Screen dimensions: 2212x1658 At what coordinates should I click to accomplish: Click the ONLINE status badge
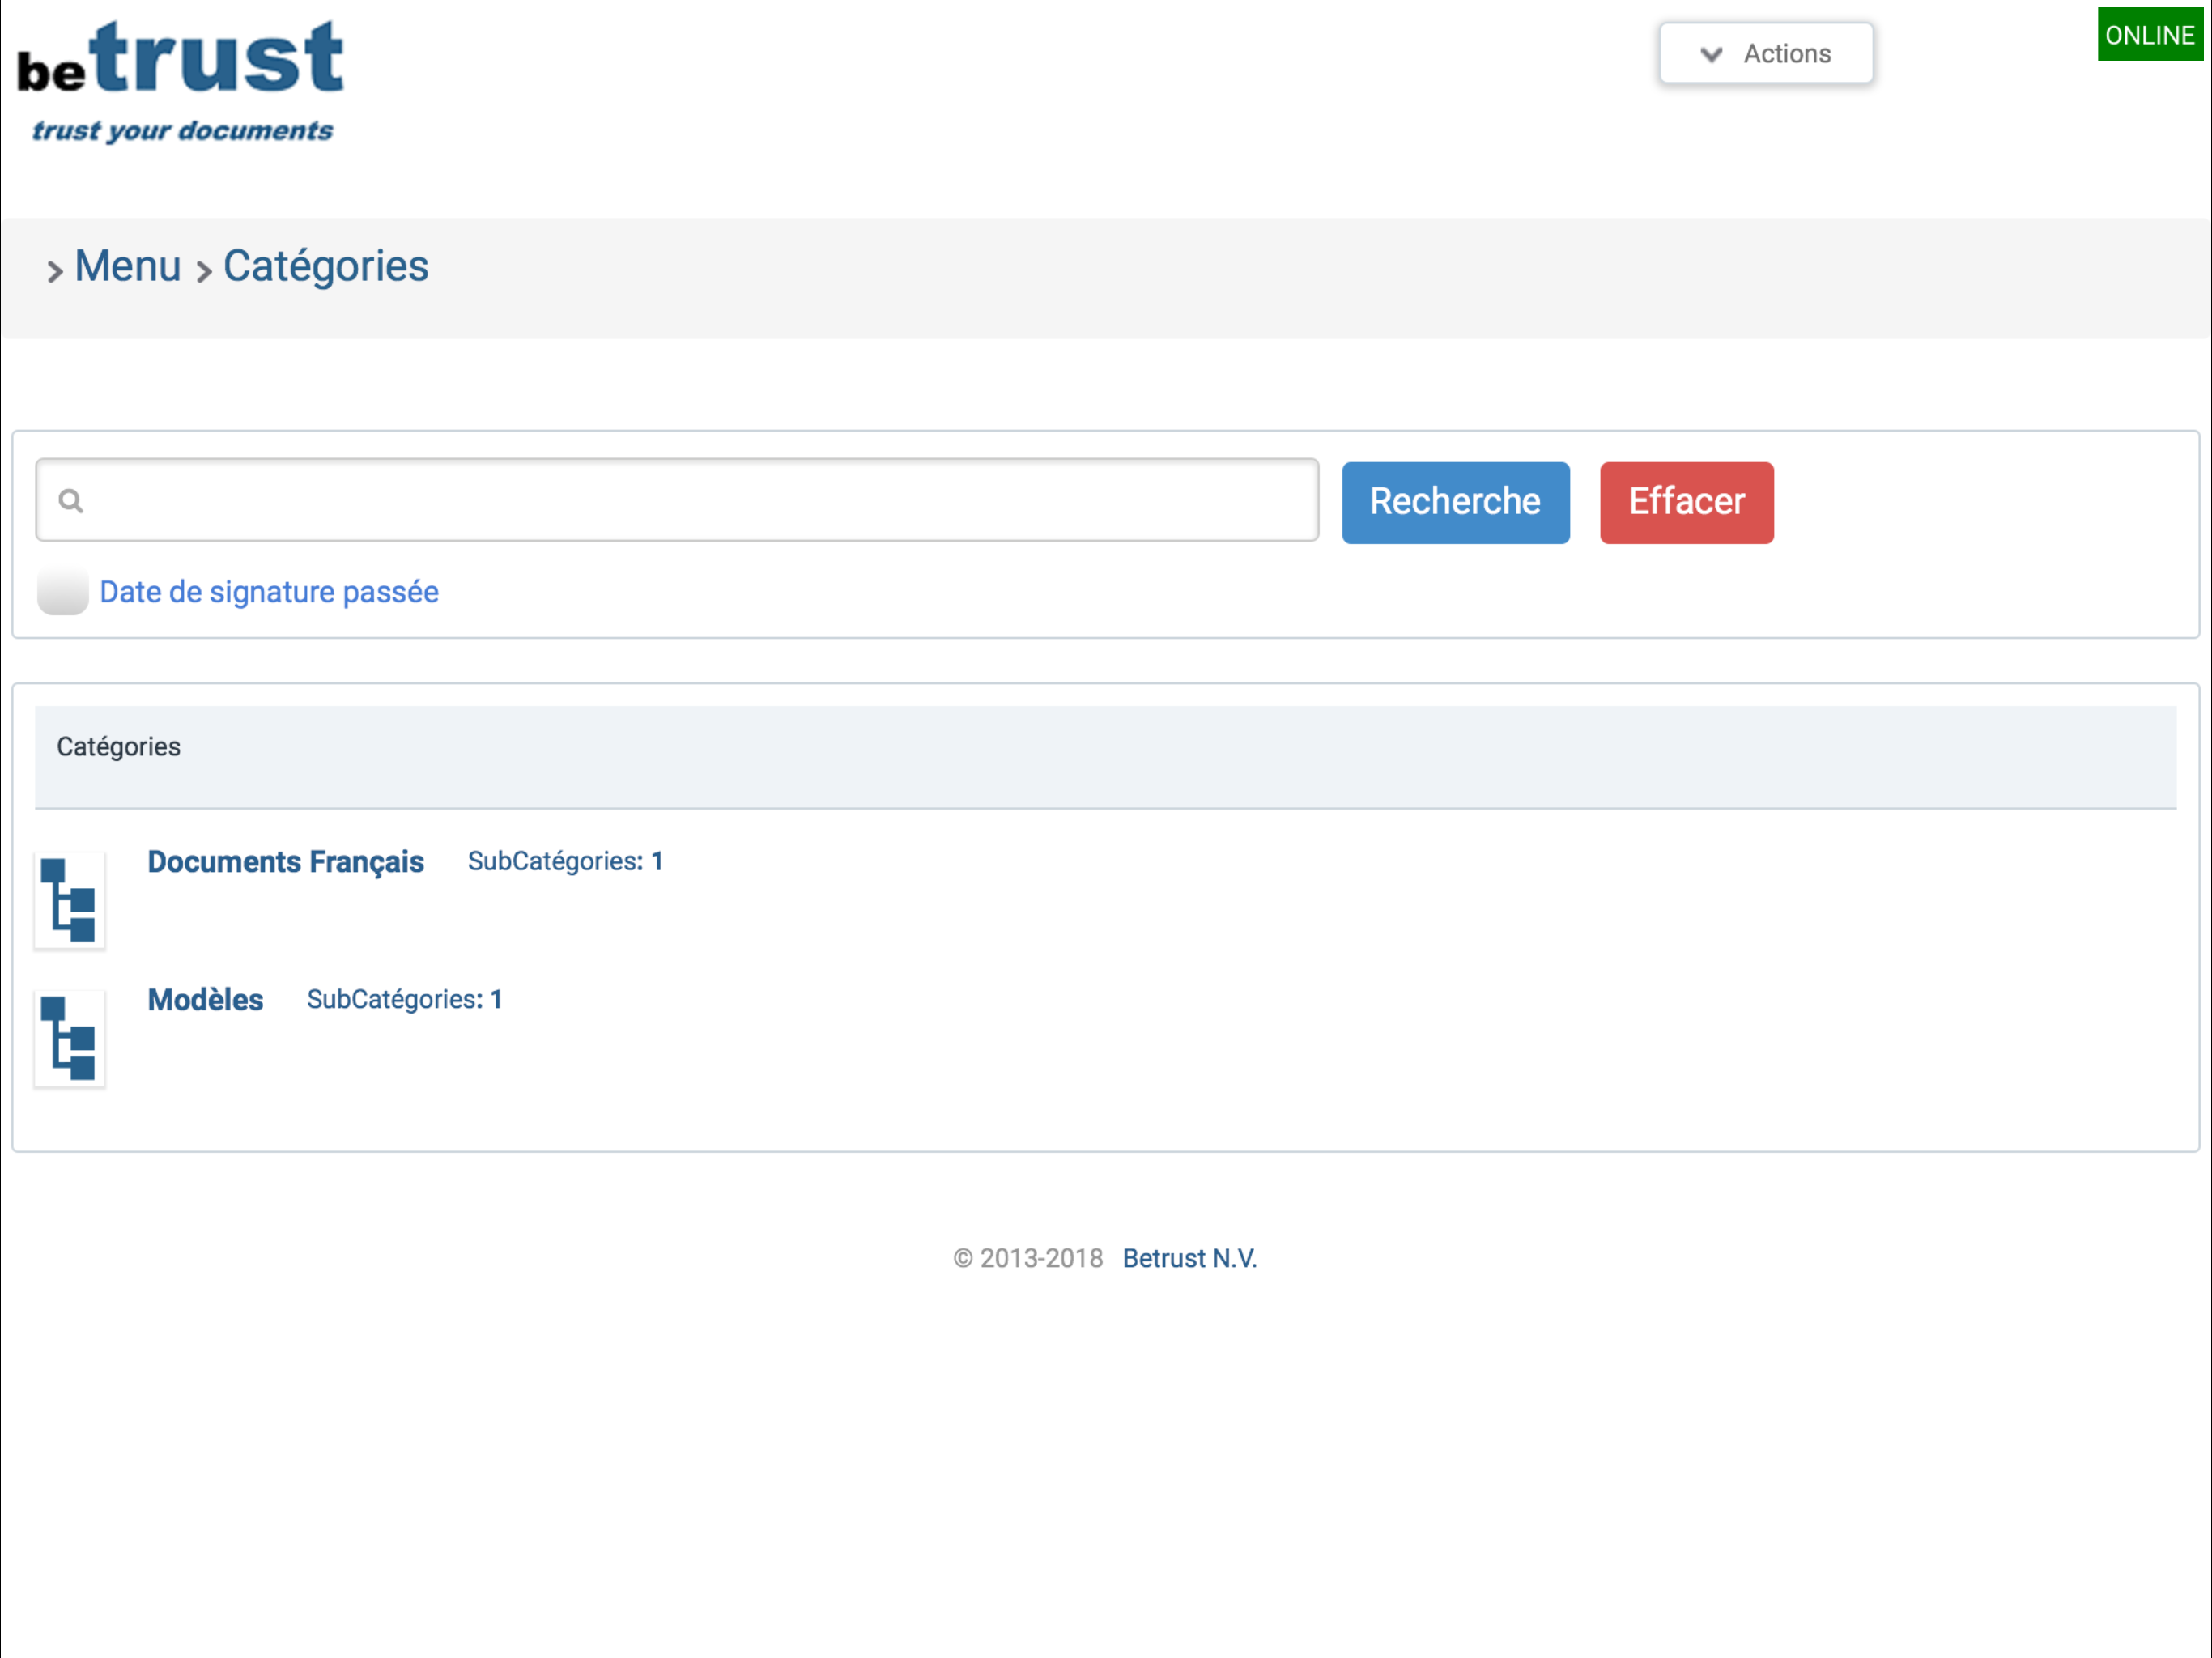[2149, 35]
